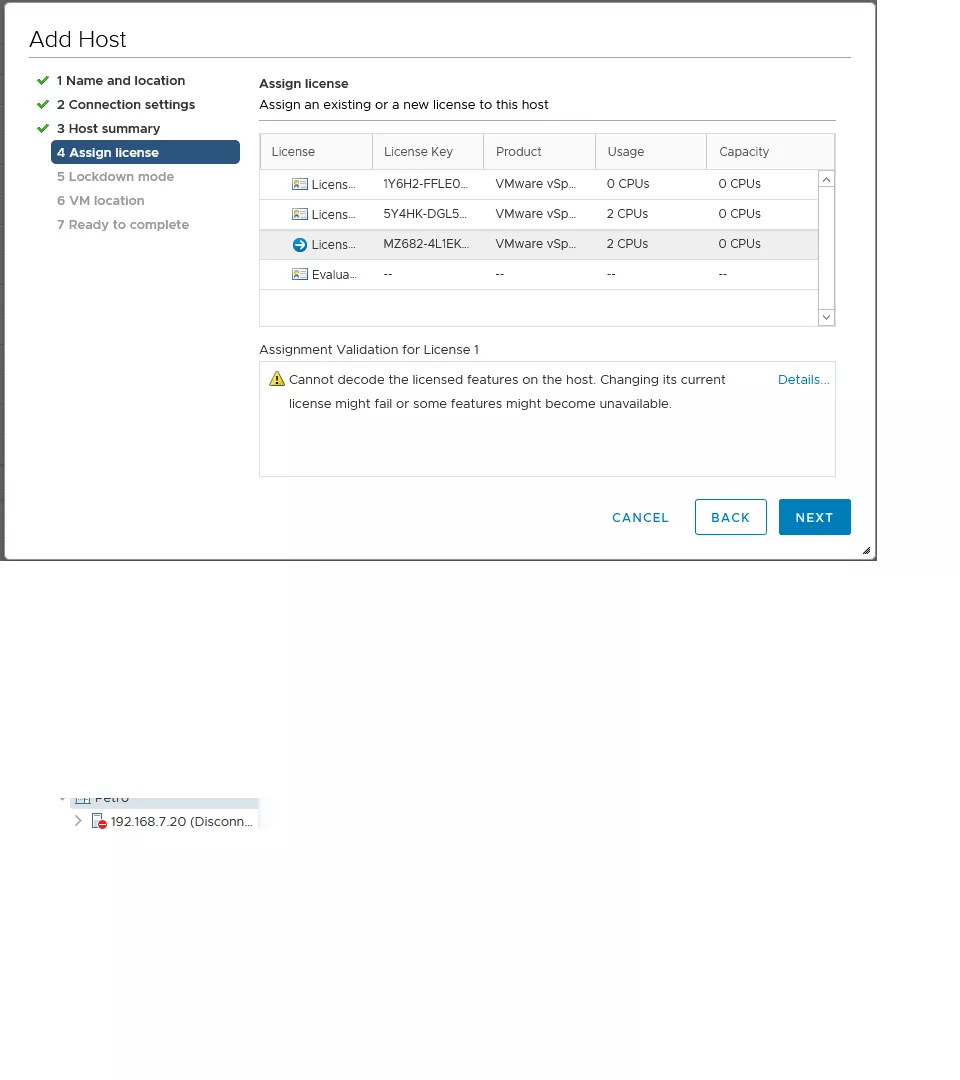Image resolution: width=960 pixels, height=1080 pixels.
Task: Click the BACK button
Action: click(731, 517)
